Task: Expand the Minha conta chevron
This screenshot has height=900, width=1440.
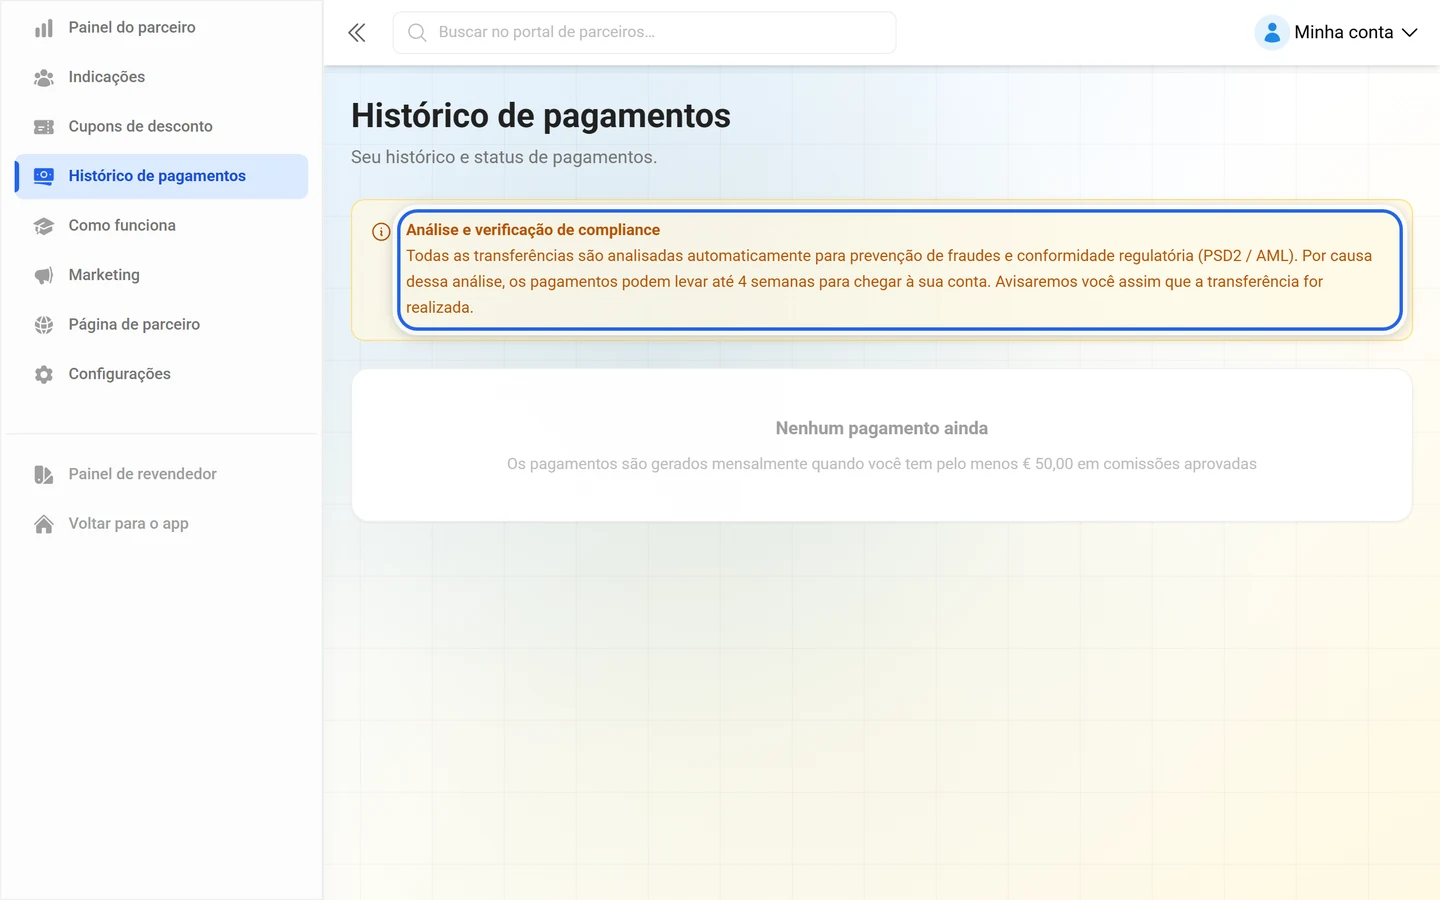Action: (x=1410, y=33)
